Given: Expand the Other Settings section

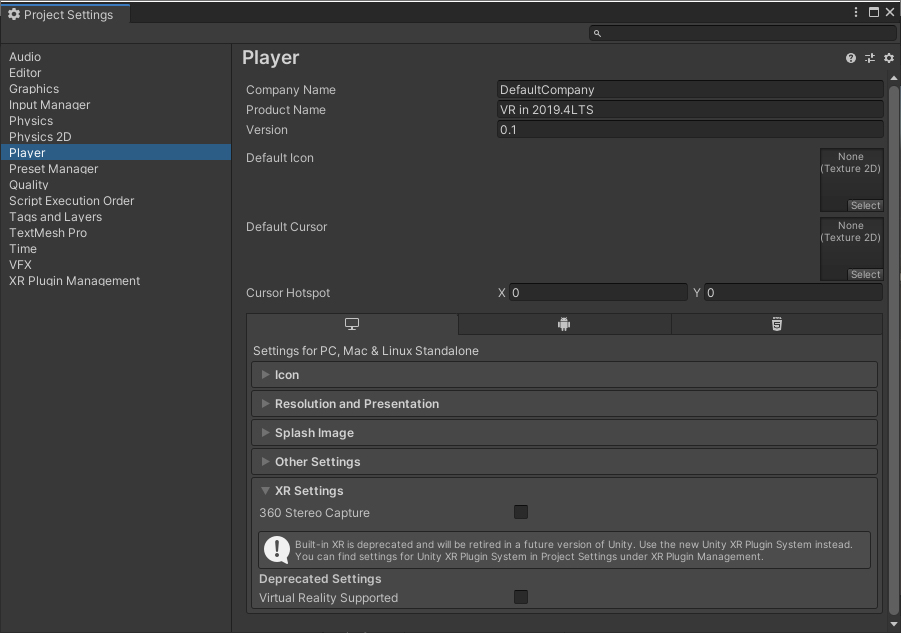Looking at the screenshot, I should [317, 462].
